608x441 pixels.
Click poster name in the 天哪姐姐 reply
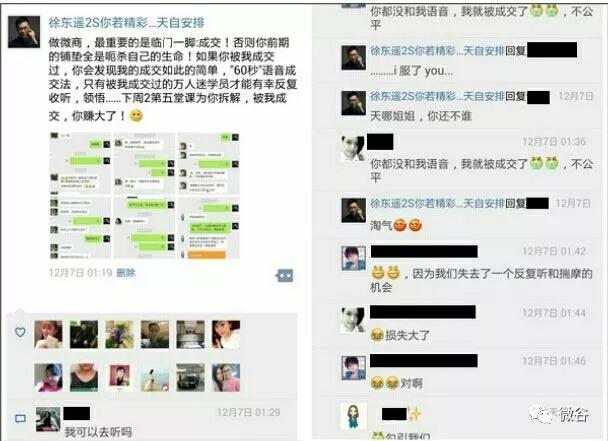tap(437, 96)
